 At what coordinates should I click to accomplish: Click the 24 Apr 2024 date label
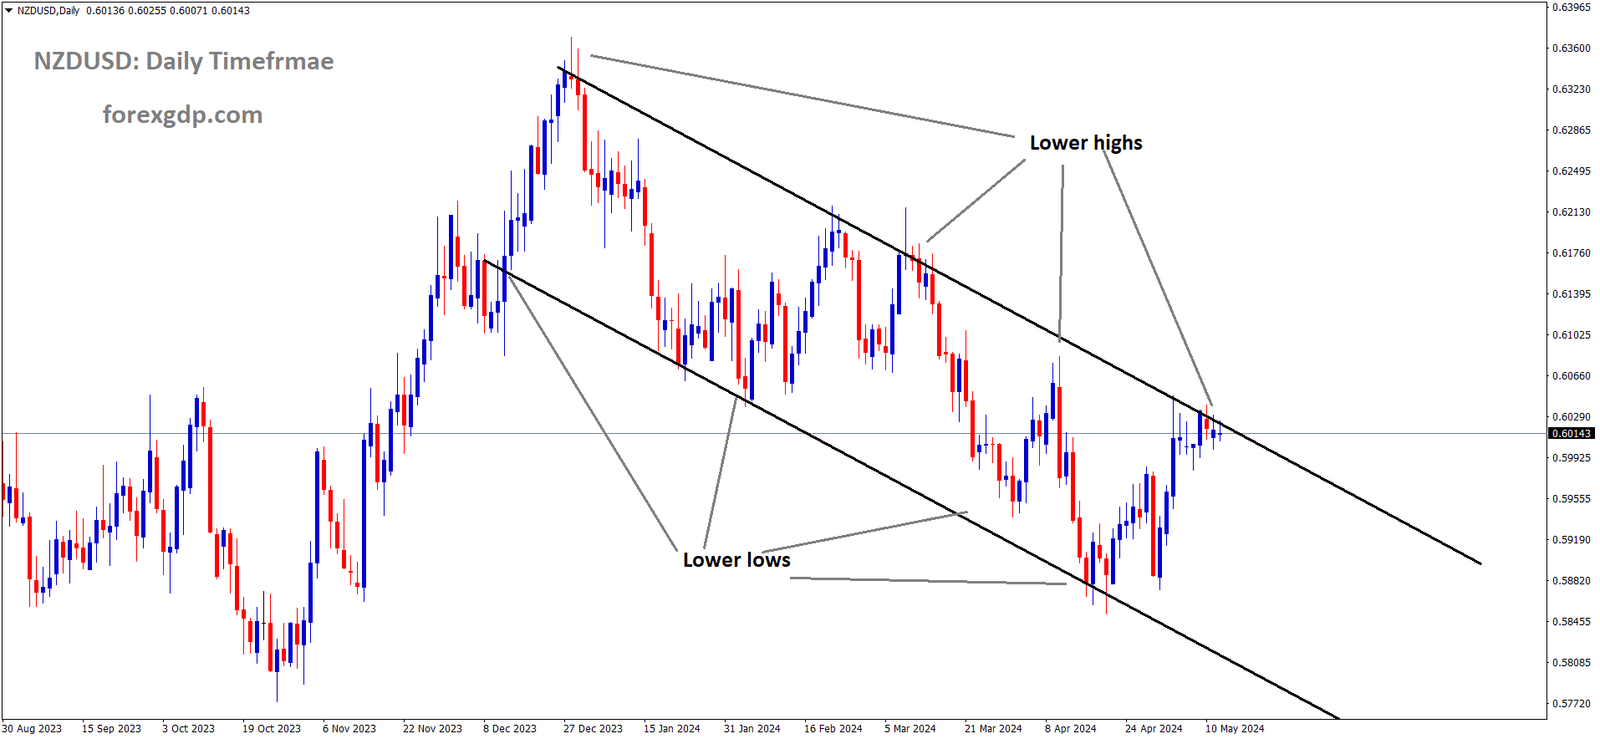tap(1154, 729)
